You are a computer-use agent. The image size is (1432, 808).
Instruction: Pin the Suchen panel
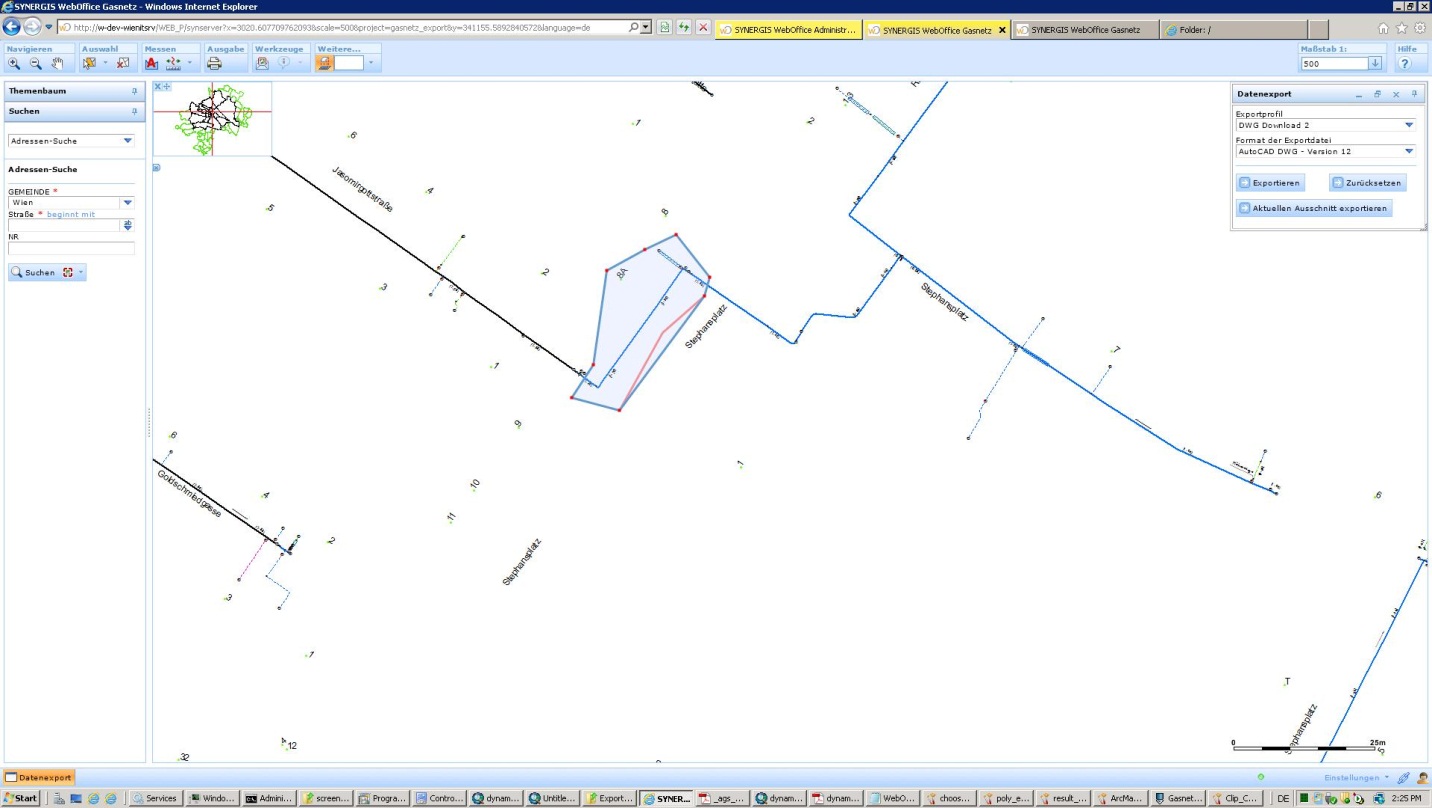click(135, 111)
